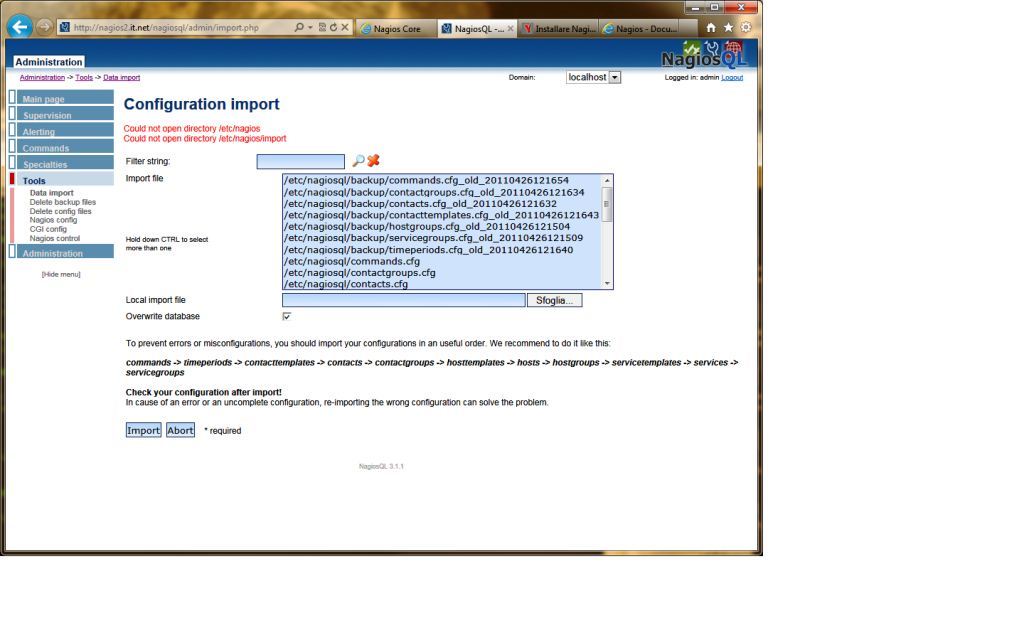This screenshot has height=640, width=1024.
Task: Go back with the browser back arrow
Action: (x=20, y=27)
